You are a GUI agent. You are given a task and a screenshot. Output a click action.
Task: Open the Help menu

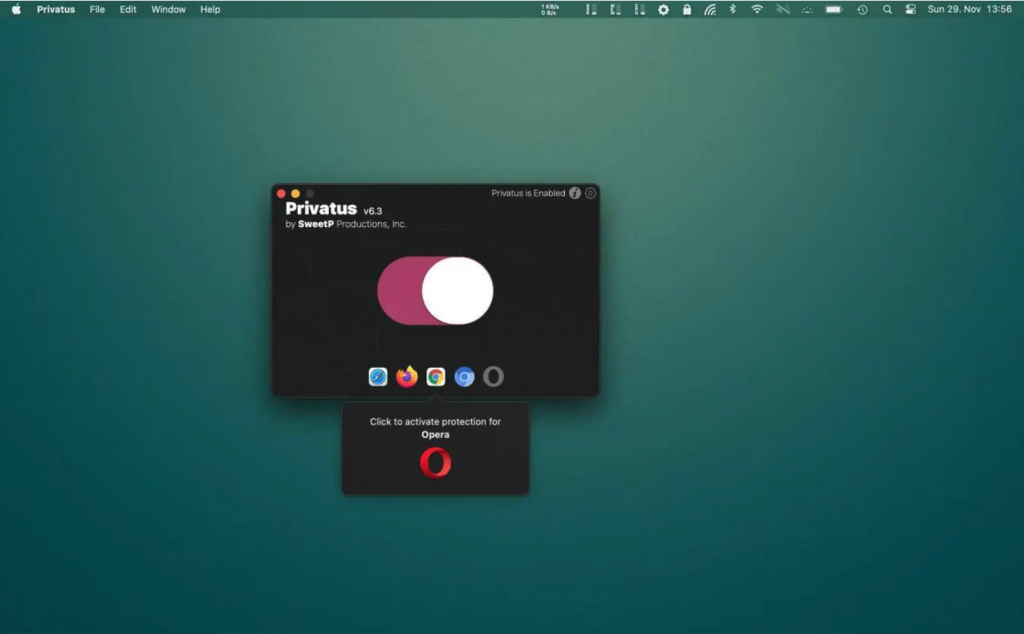(x=210, y=9)
